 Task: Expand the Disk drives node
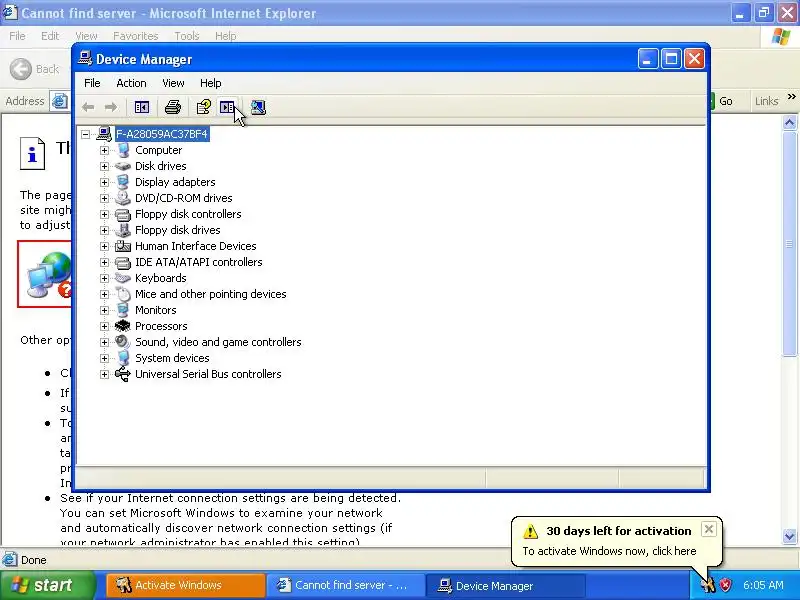105,166
